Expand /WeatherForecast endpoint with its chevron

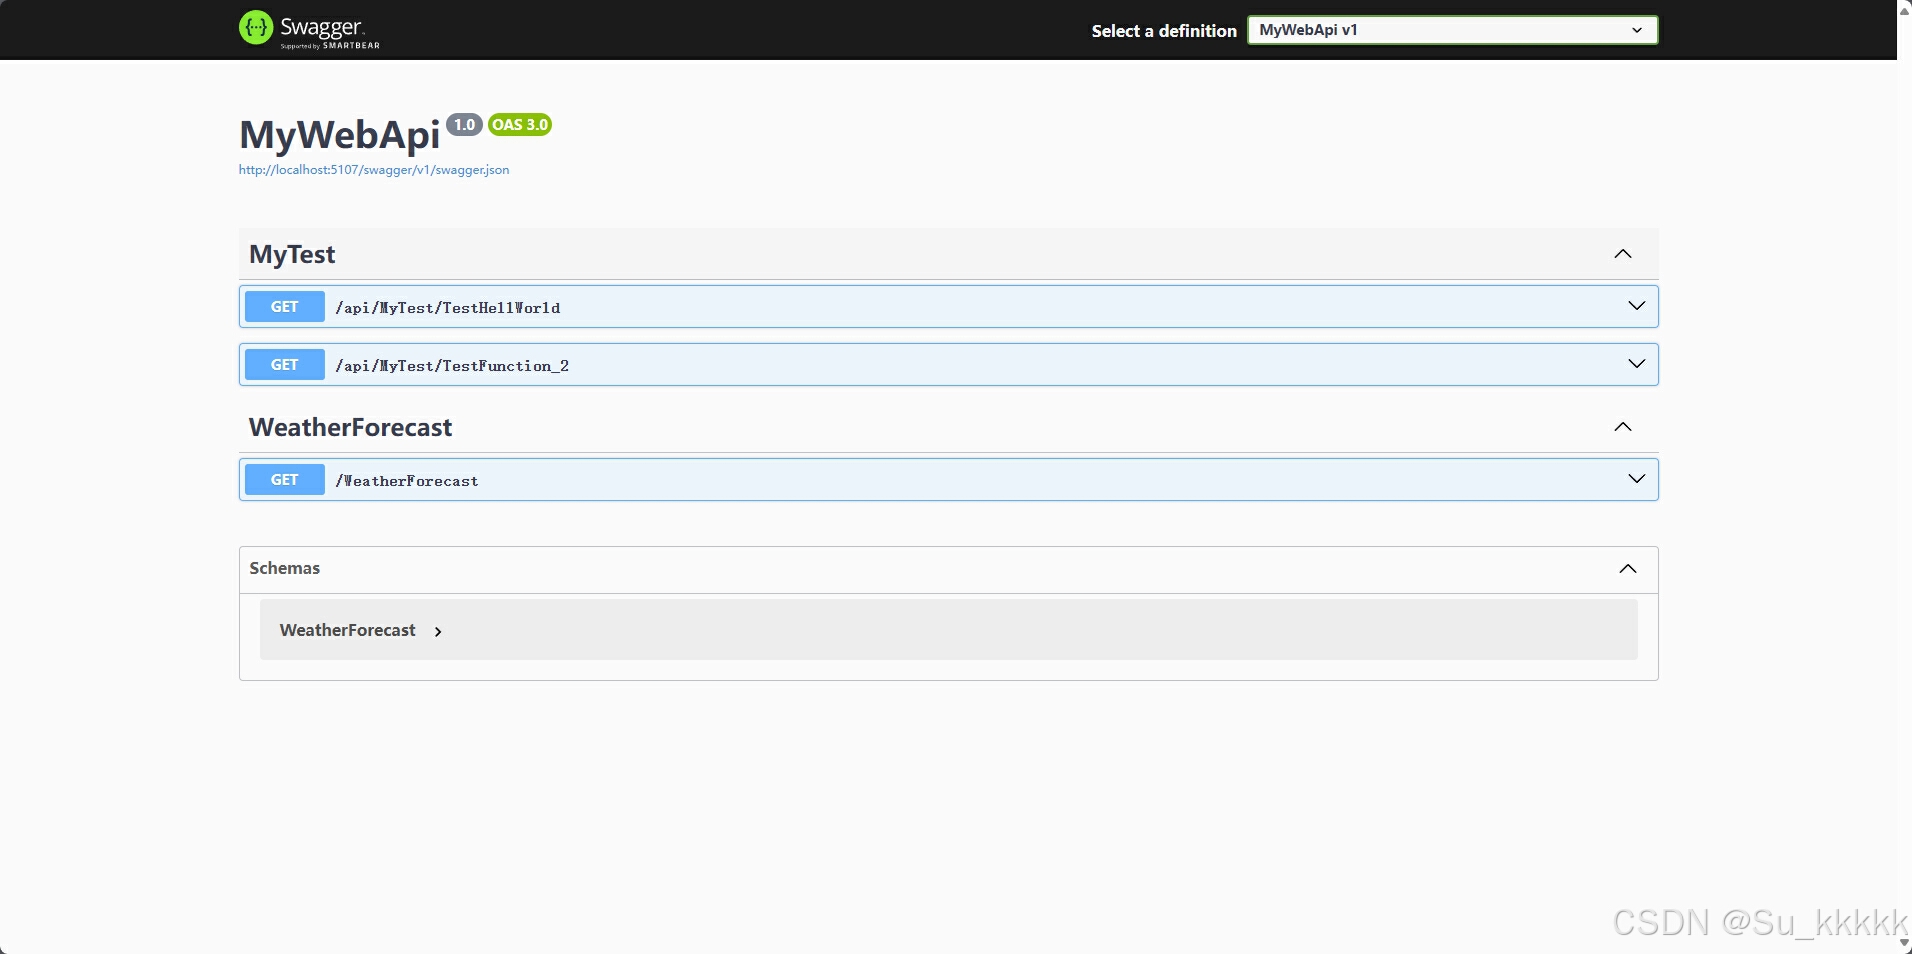coord(1637,479)
